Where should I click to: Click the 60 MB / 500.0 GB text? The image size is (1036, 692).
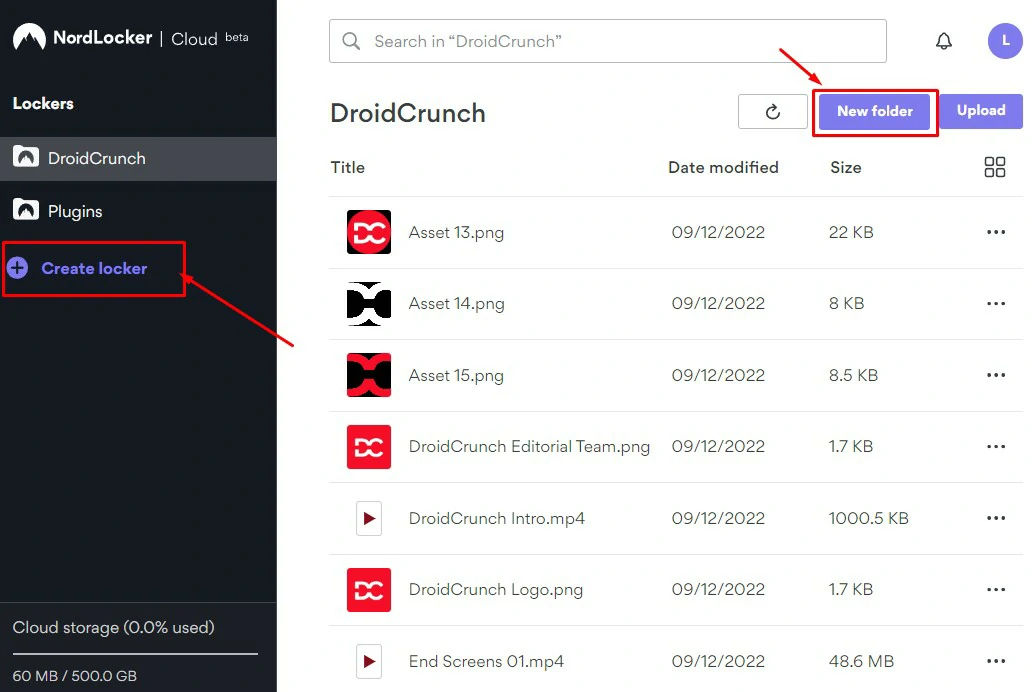tap(75, 675)
